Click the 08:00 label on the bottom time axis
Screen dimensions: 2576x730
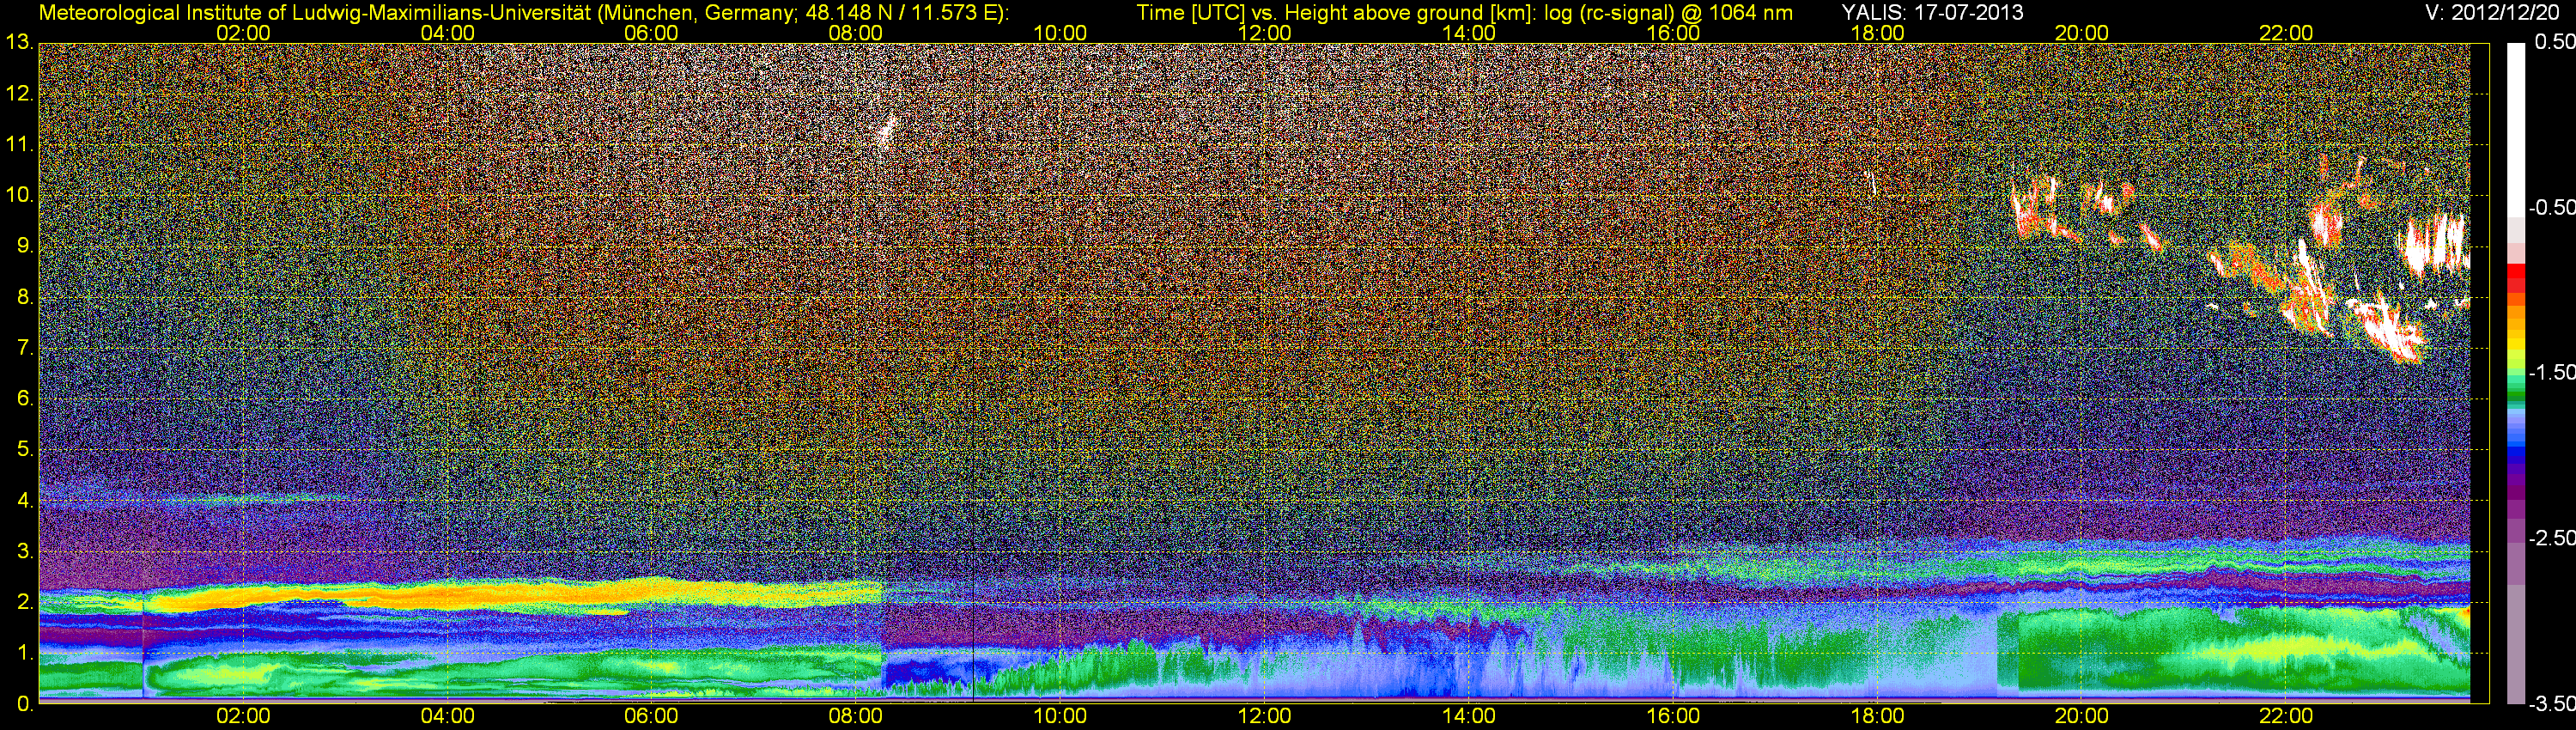[856, 716]
